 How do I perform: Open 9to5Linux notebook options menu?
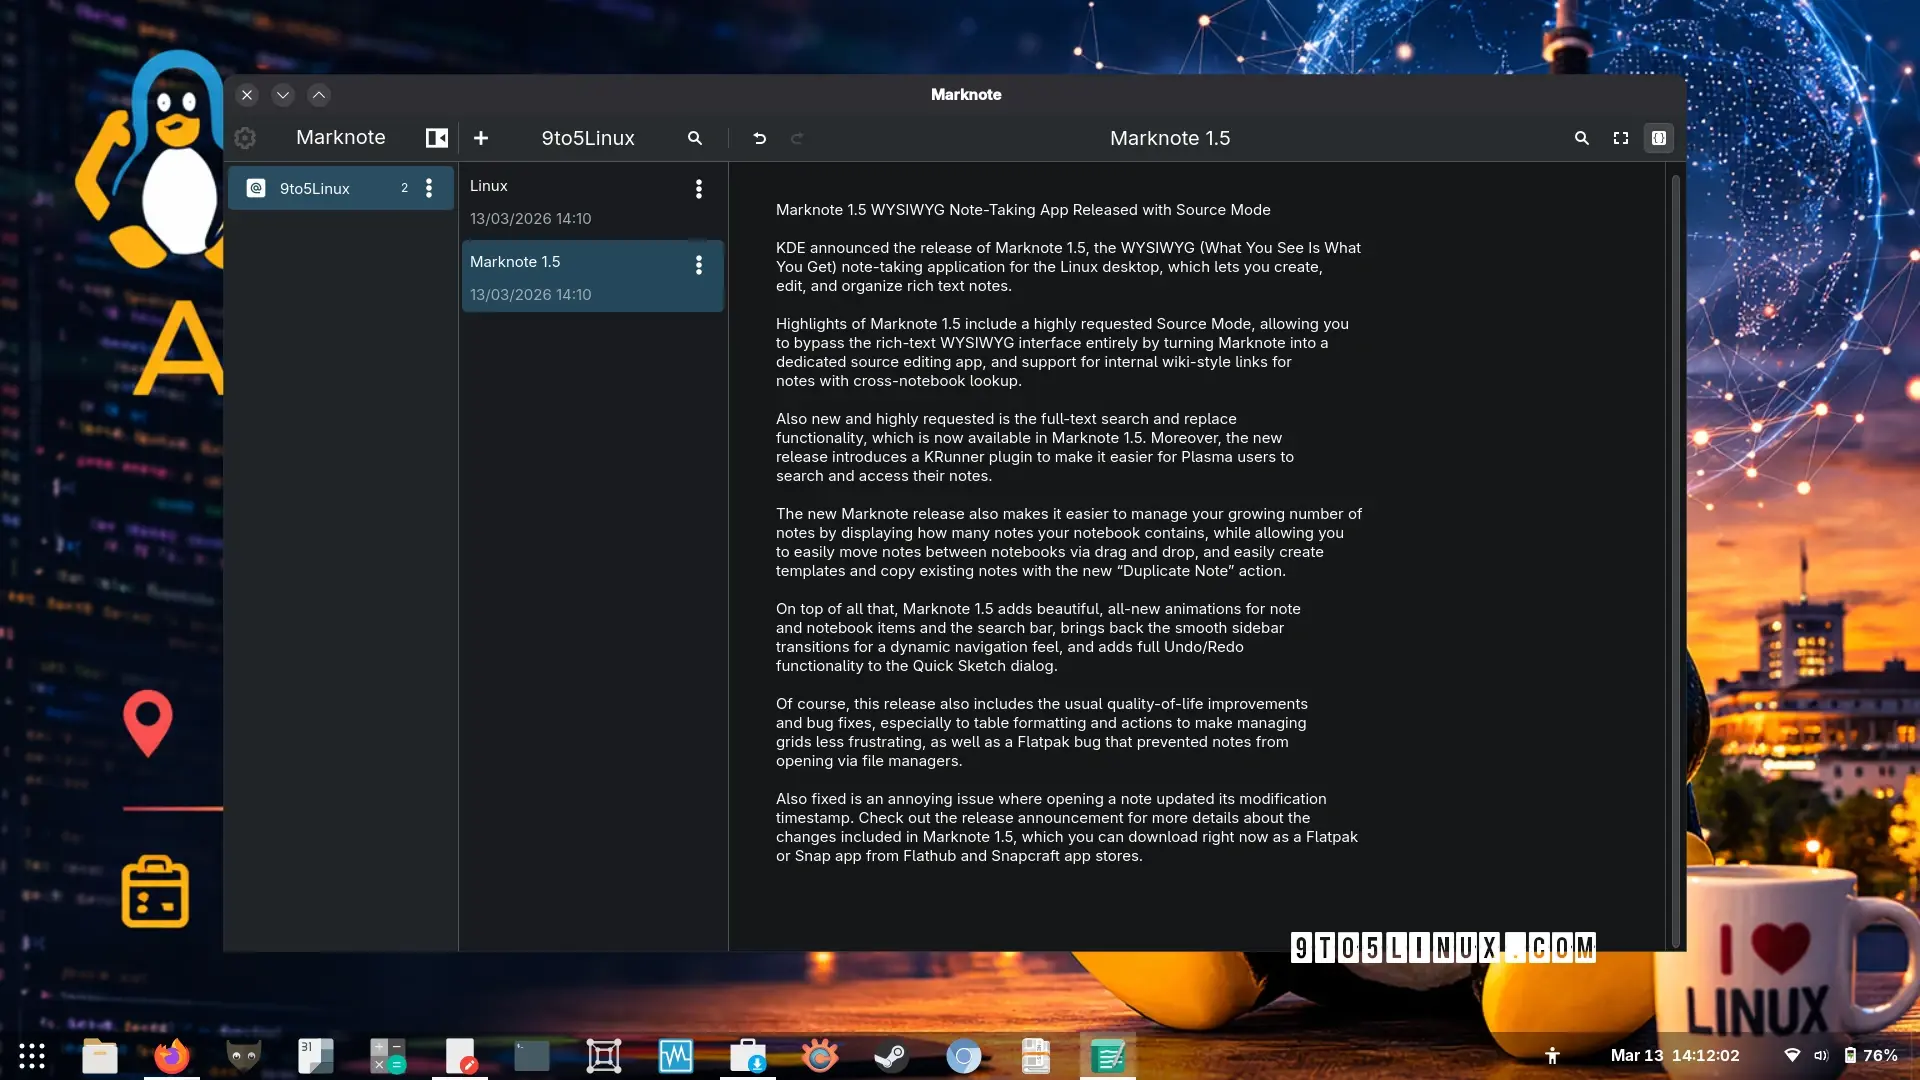[x=429, y=188]
